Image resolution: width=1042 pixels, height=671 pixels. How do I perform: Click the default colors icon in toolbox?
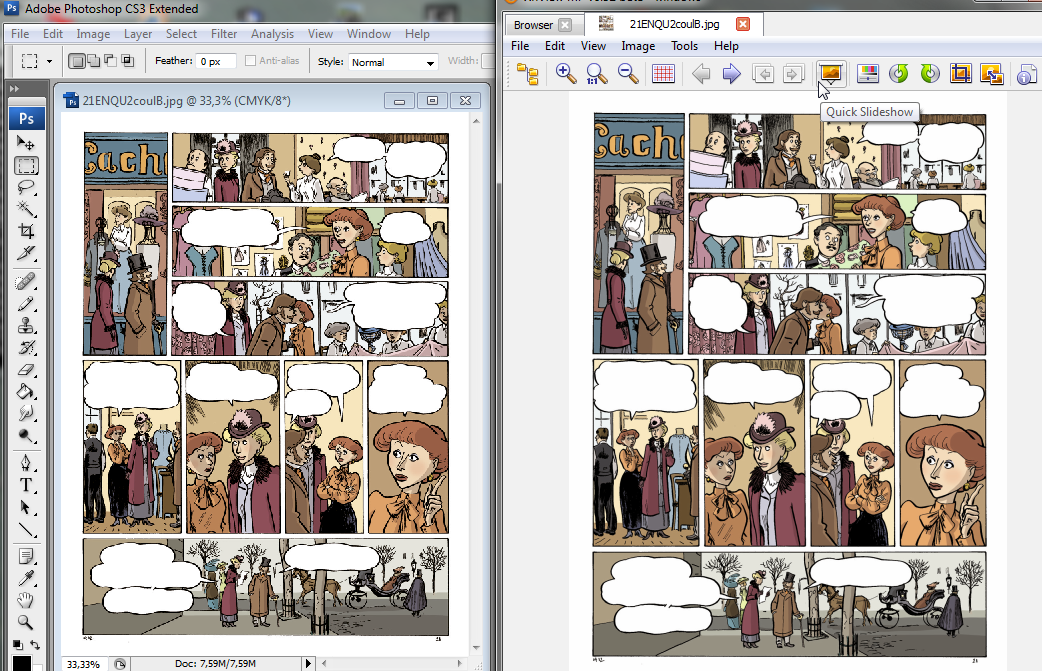point(17,644)
